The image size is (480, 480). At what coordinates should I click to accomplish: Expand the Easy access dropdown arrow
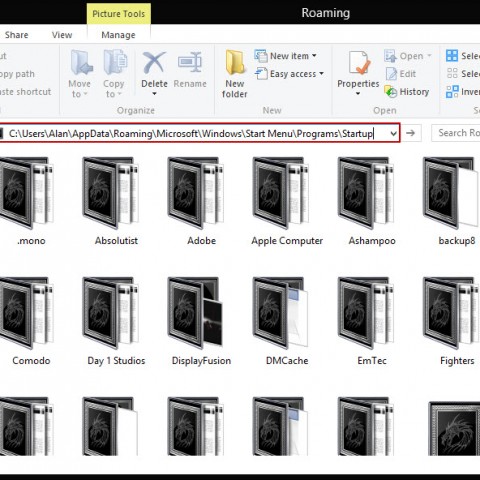[321, 74]
